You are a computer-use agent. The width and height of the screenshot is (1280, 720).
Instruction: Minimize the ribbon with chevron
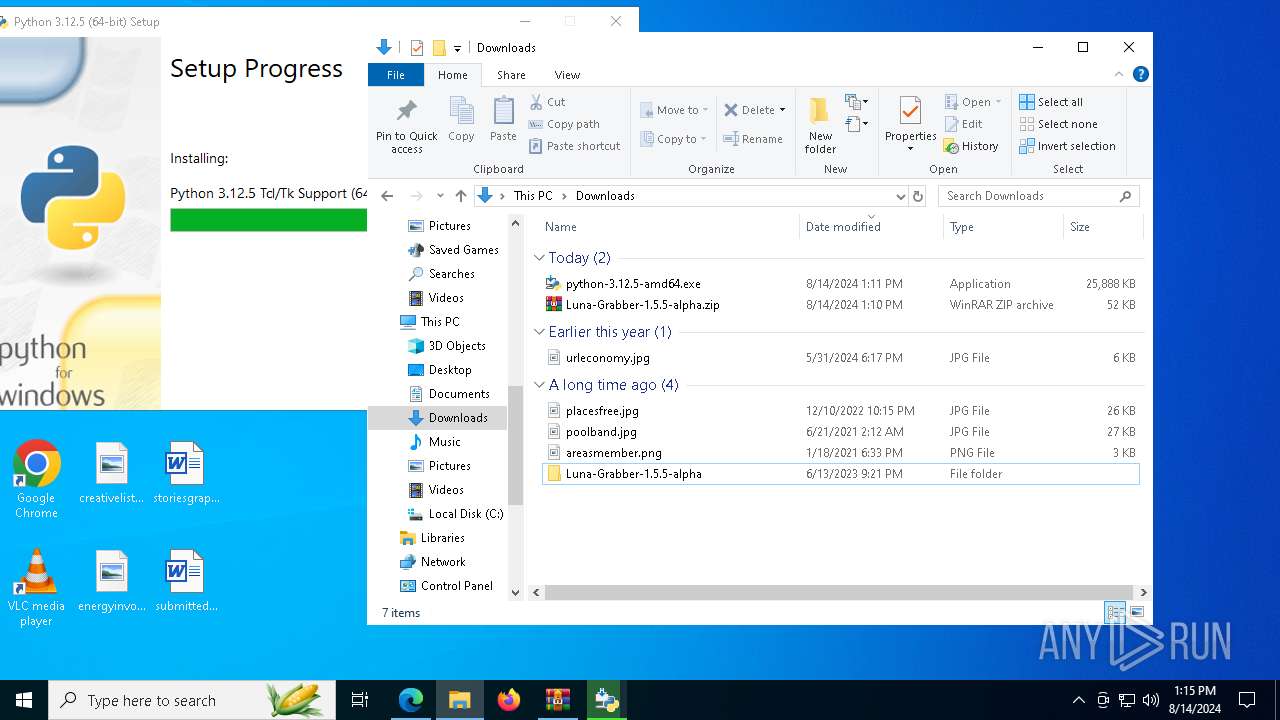coord(1119,74)
